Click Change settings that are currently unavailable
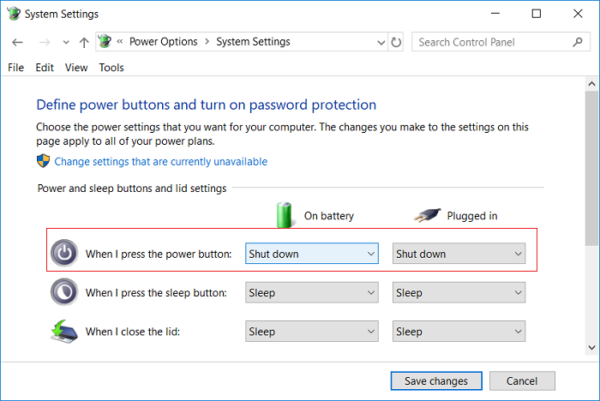This screenshot has height=401, width=600. click(x=161, y=161)
